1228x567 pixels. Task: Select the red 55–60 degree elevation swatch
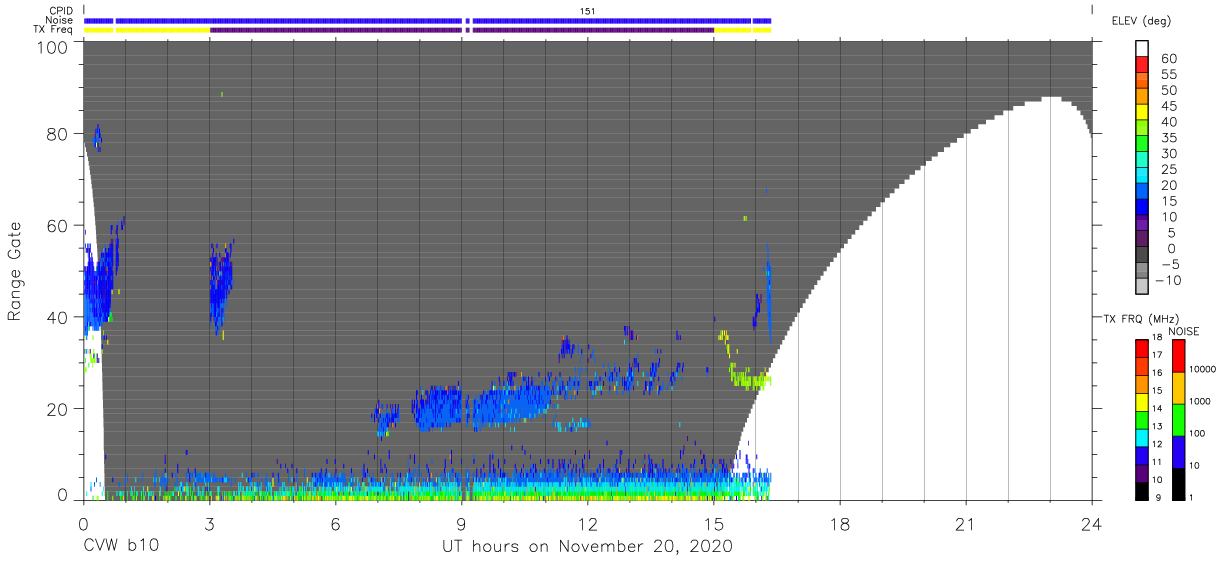click(1142, 64)
